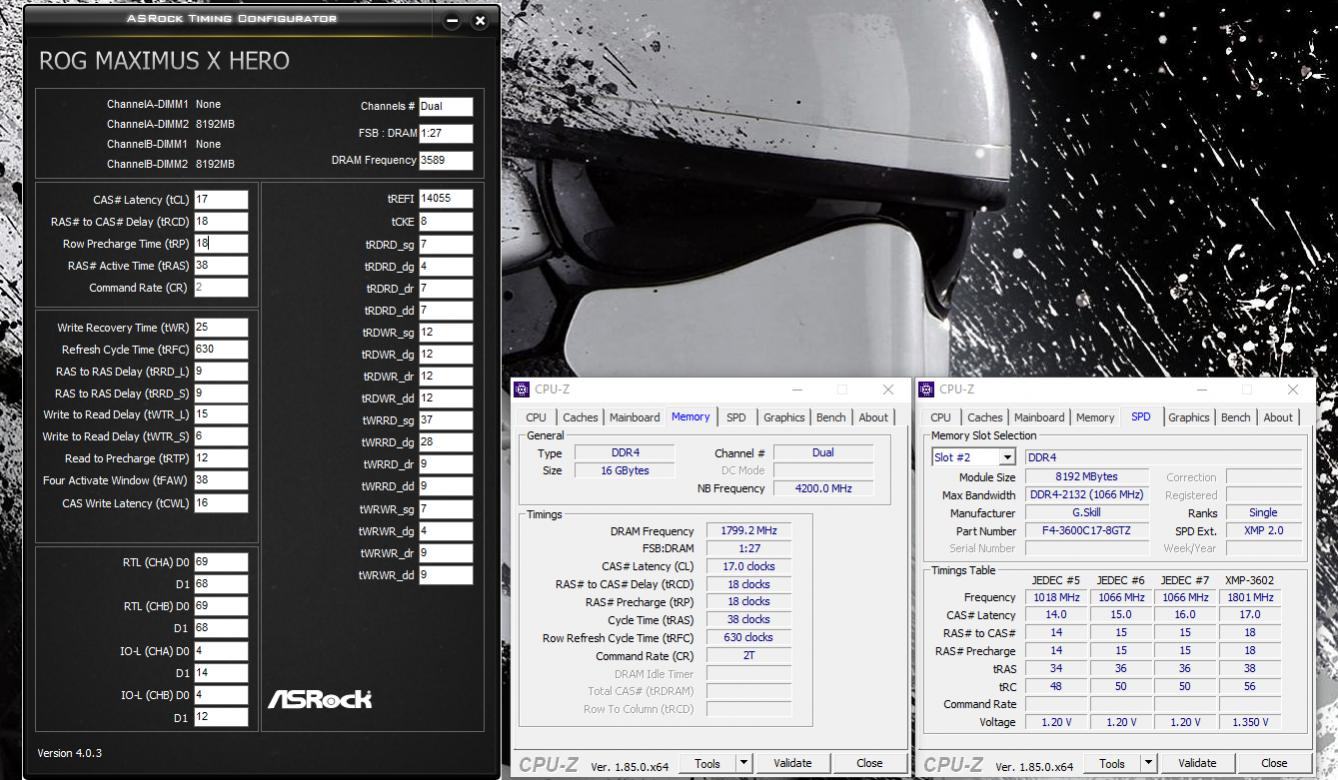1338x780 pixels.
Task: Click the tWTR_L input field
Action: pos(221,414)
